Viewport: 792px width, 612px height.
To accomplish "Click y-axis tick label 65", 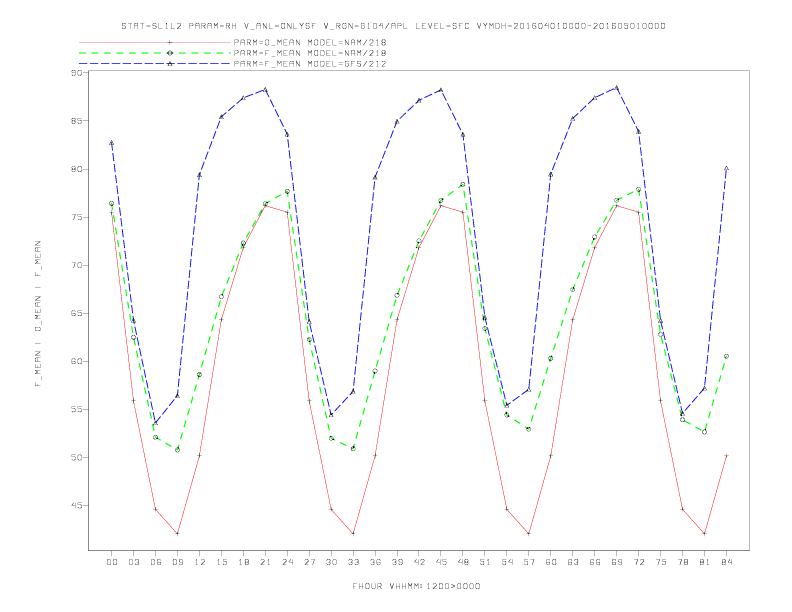I will coord(76,313).
